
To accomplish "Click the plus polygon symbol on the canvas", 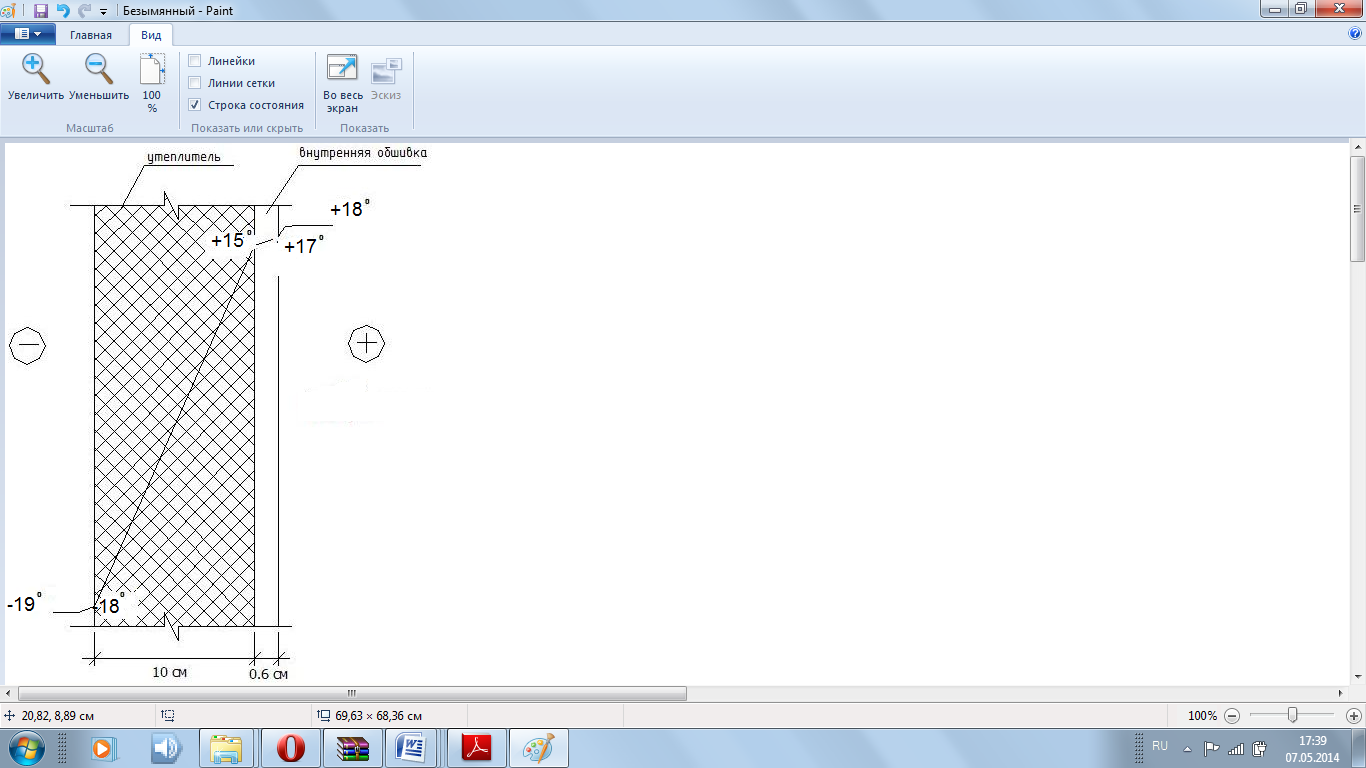I will [367, 344].
